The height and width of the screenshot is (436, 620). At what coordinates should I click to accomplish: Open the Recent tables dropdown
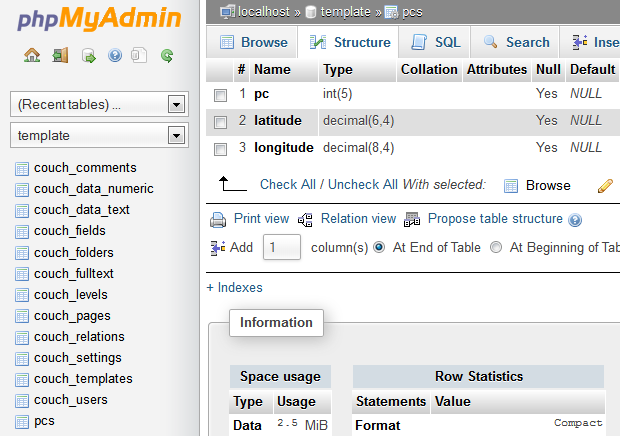99,104
